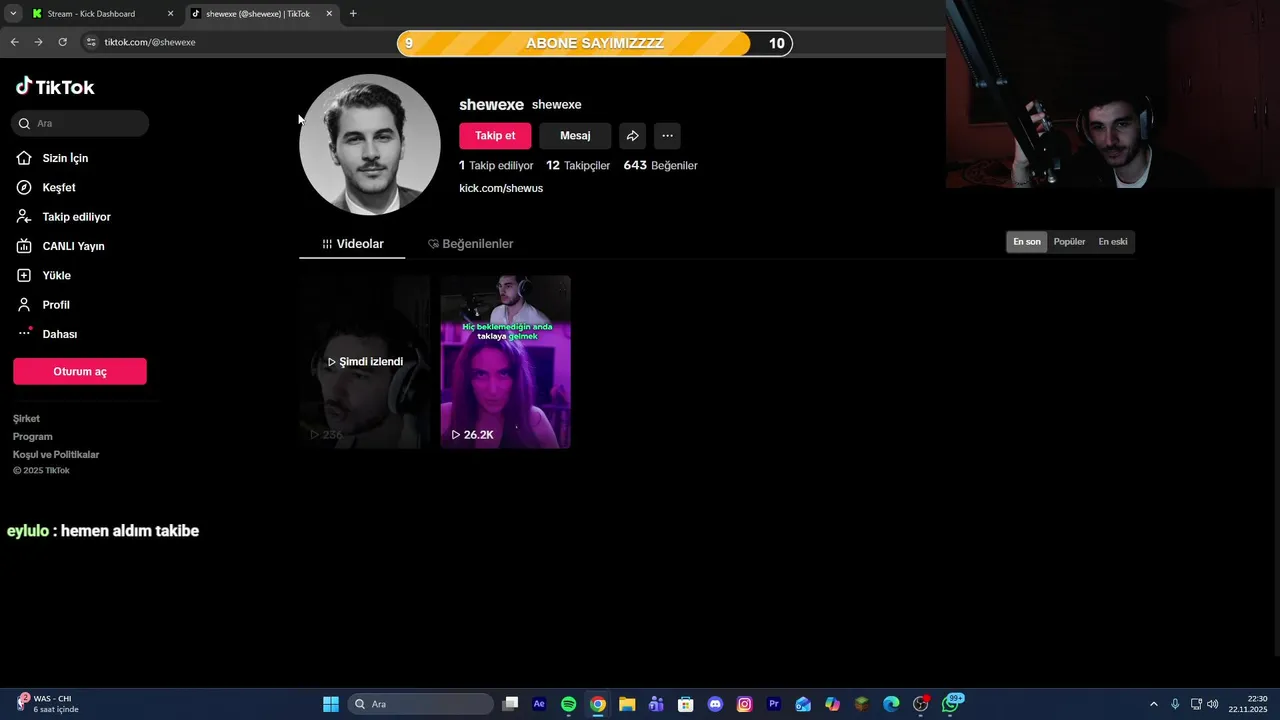
Task: Switch to the Beğenilenler tab
Action: pos(470,244)
